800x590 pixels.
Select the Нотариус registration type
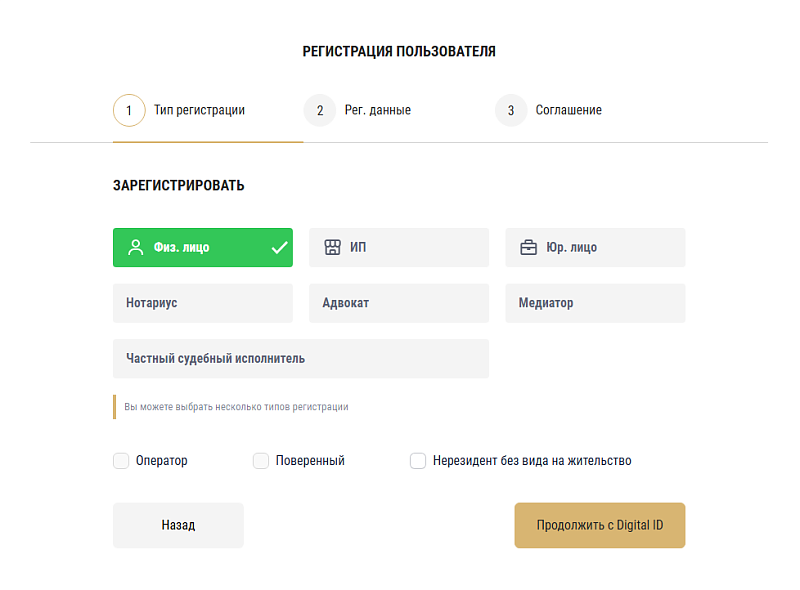point(203,303)
